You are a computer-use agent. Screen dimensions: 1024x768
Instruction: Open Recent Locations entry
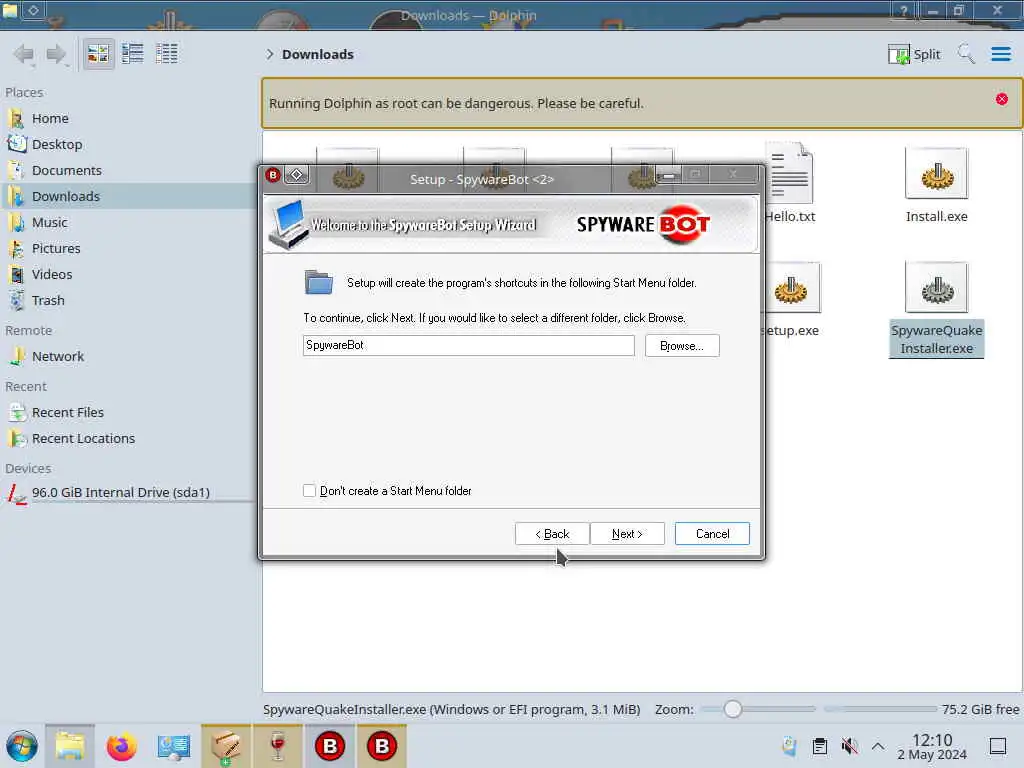click(83, 439)
